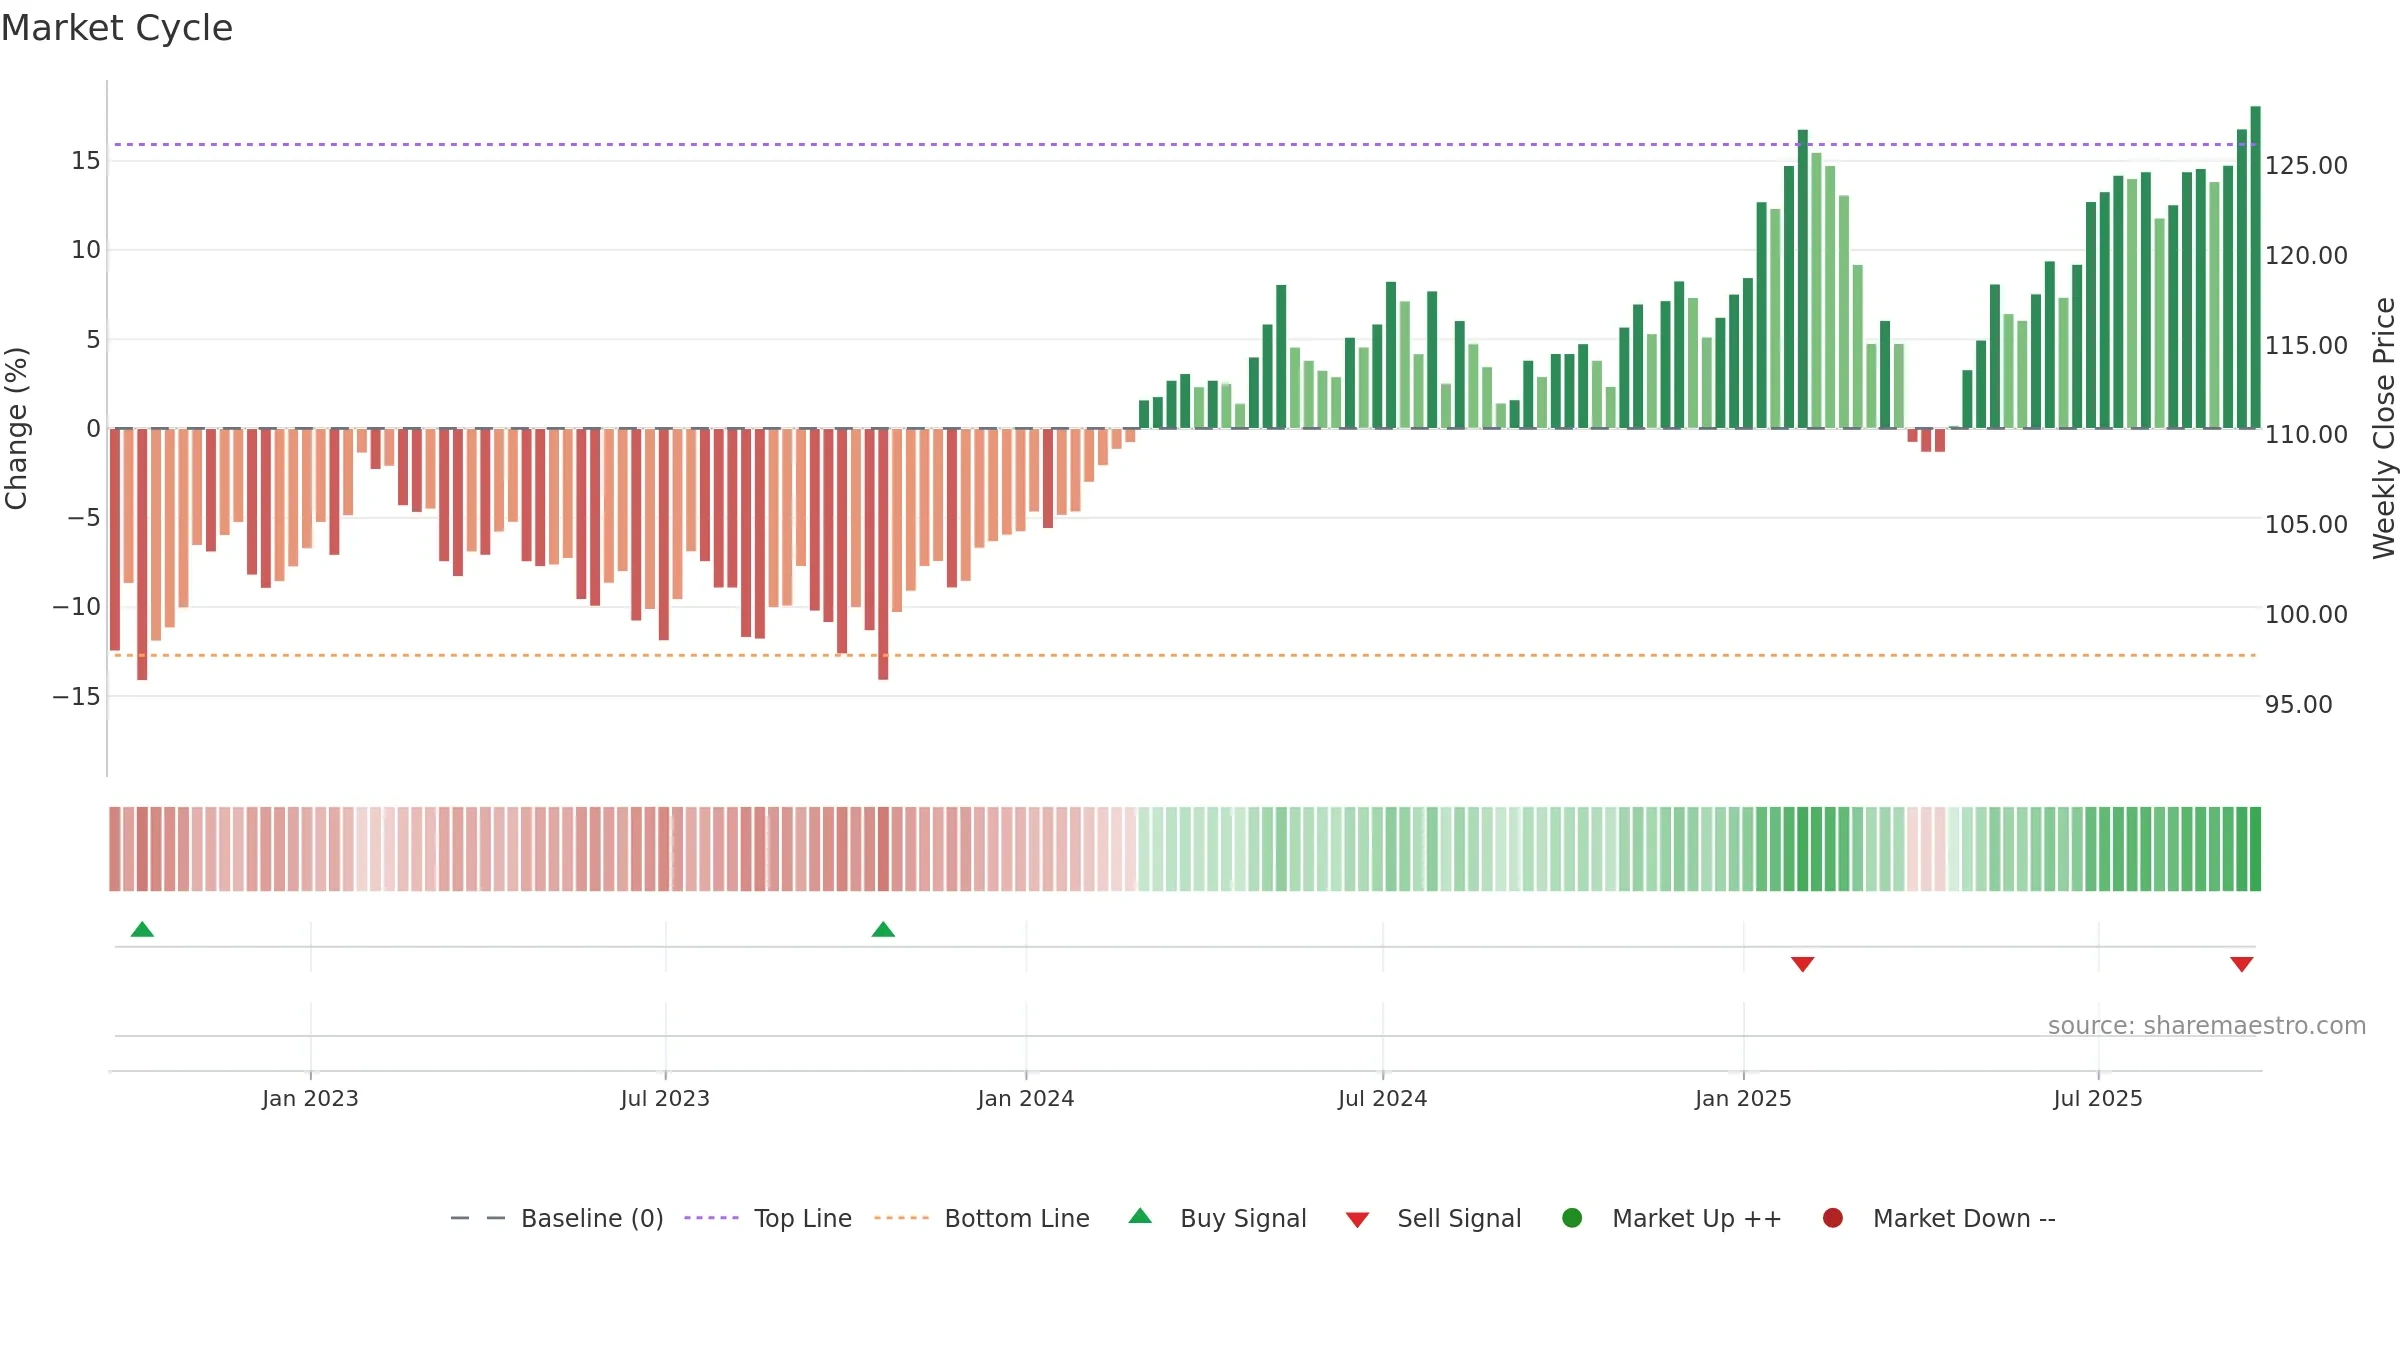Click the tallest green bar at the chart's right end
The height and width of the screenshot is (1350, 2400).
[2255, 267]
